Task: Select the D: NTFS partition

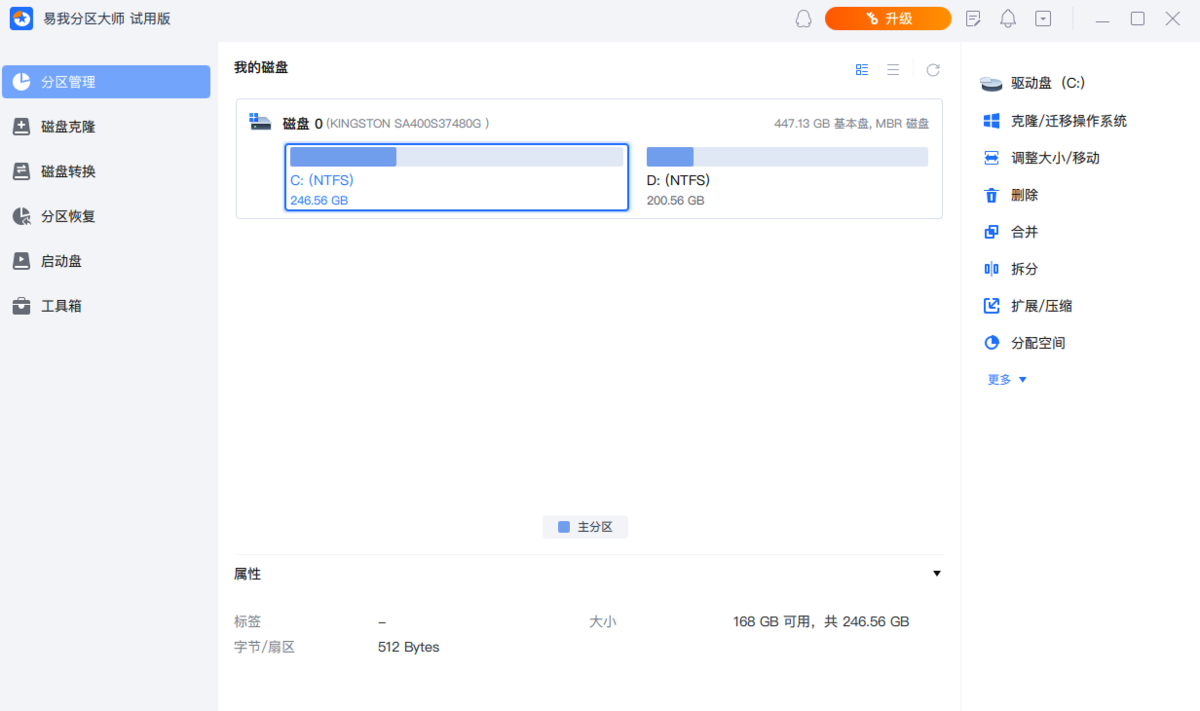Action: click(785, 178)
